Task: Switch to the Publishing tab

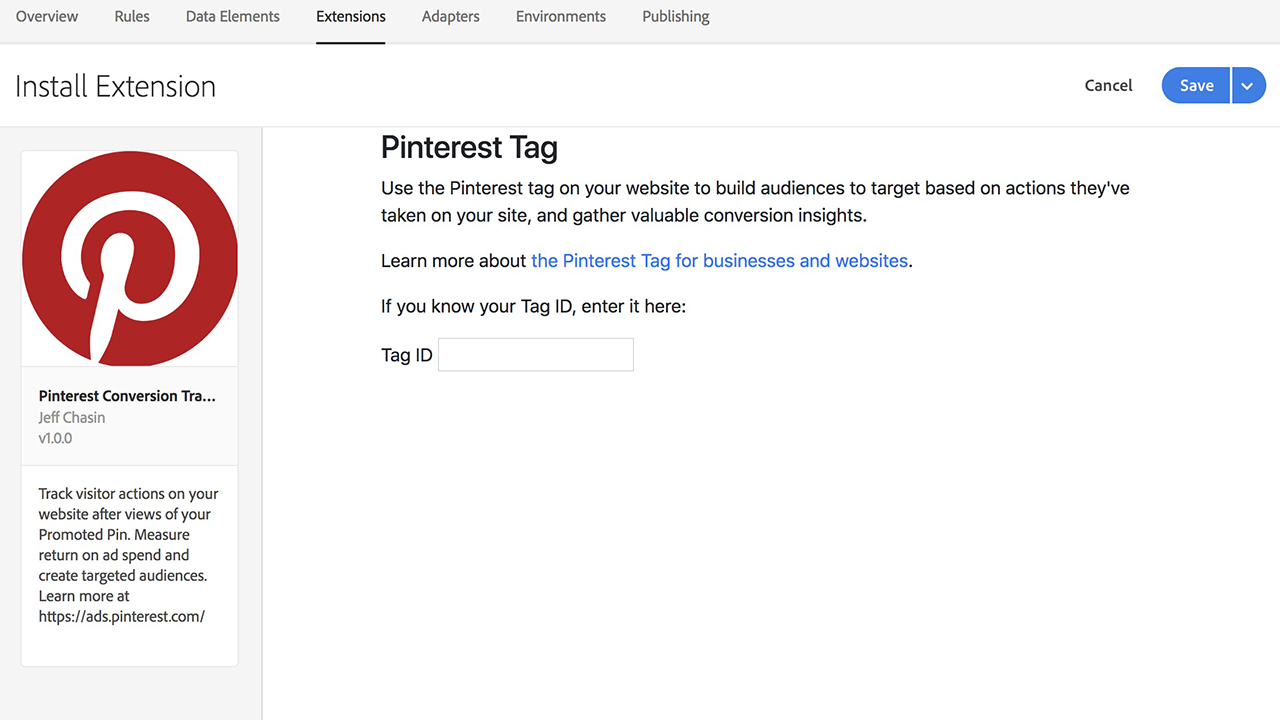Action: (x=675, y=17)
